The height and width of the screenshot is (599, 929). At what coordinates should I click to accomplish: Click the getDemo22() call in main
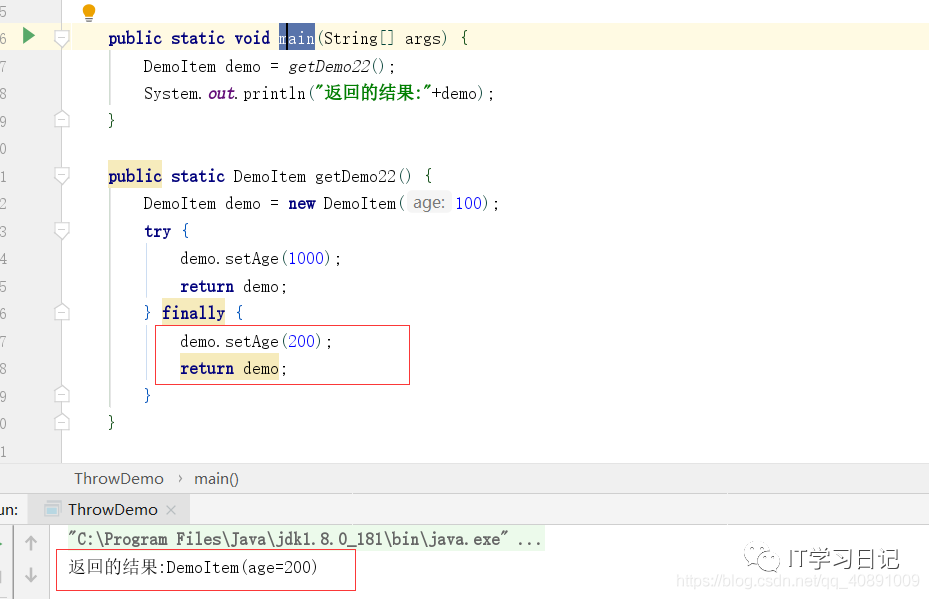coord(336,66)
